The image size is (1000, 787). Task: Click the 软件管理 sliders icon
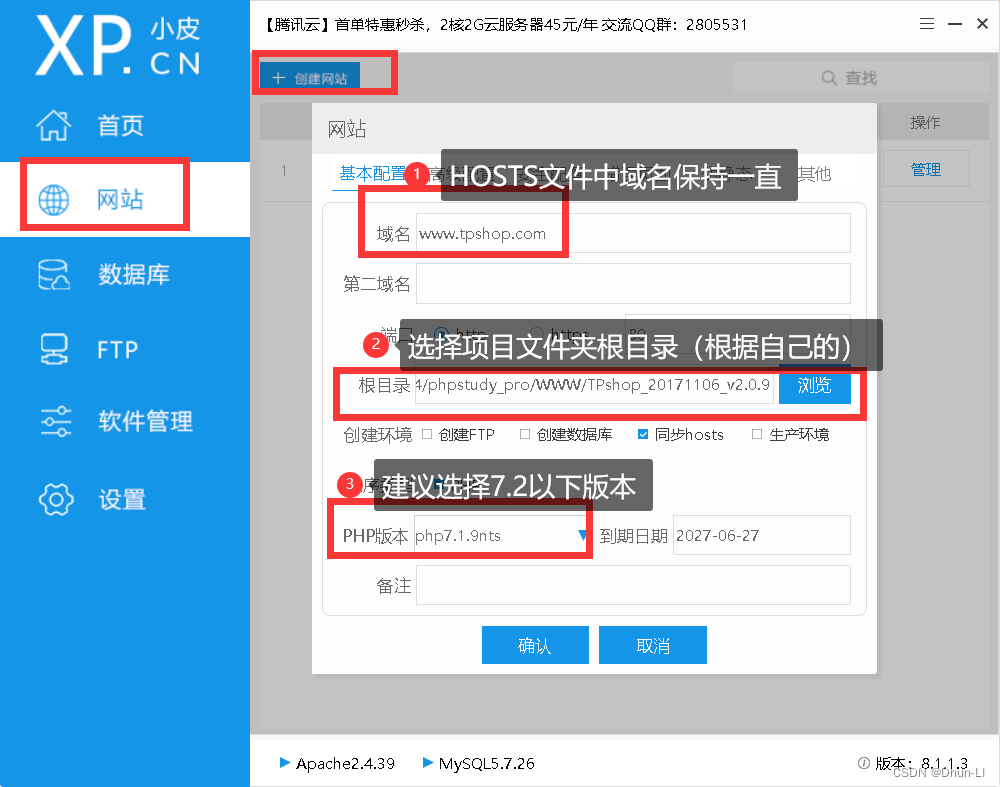pyautogui.click(x=55, y=421)
